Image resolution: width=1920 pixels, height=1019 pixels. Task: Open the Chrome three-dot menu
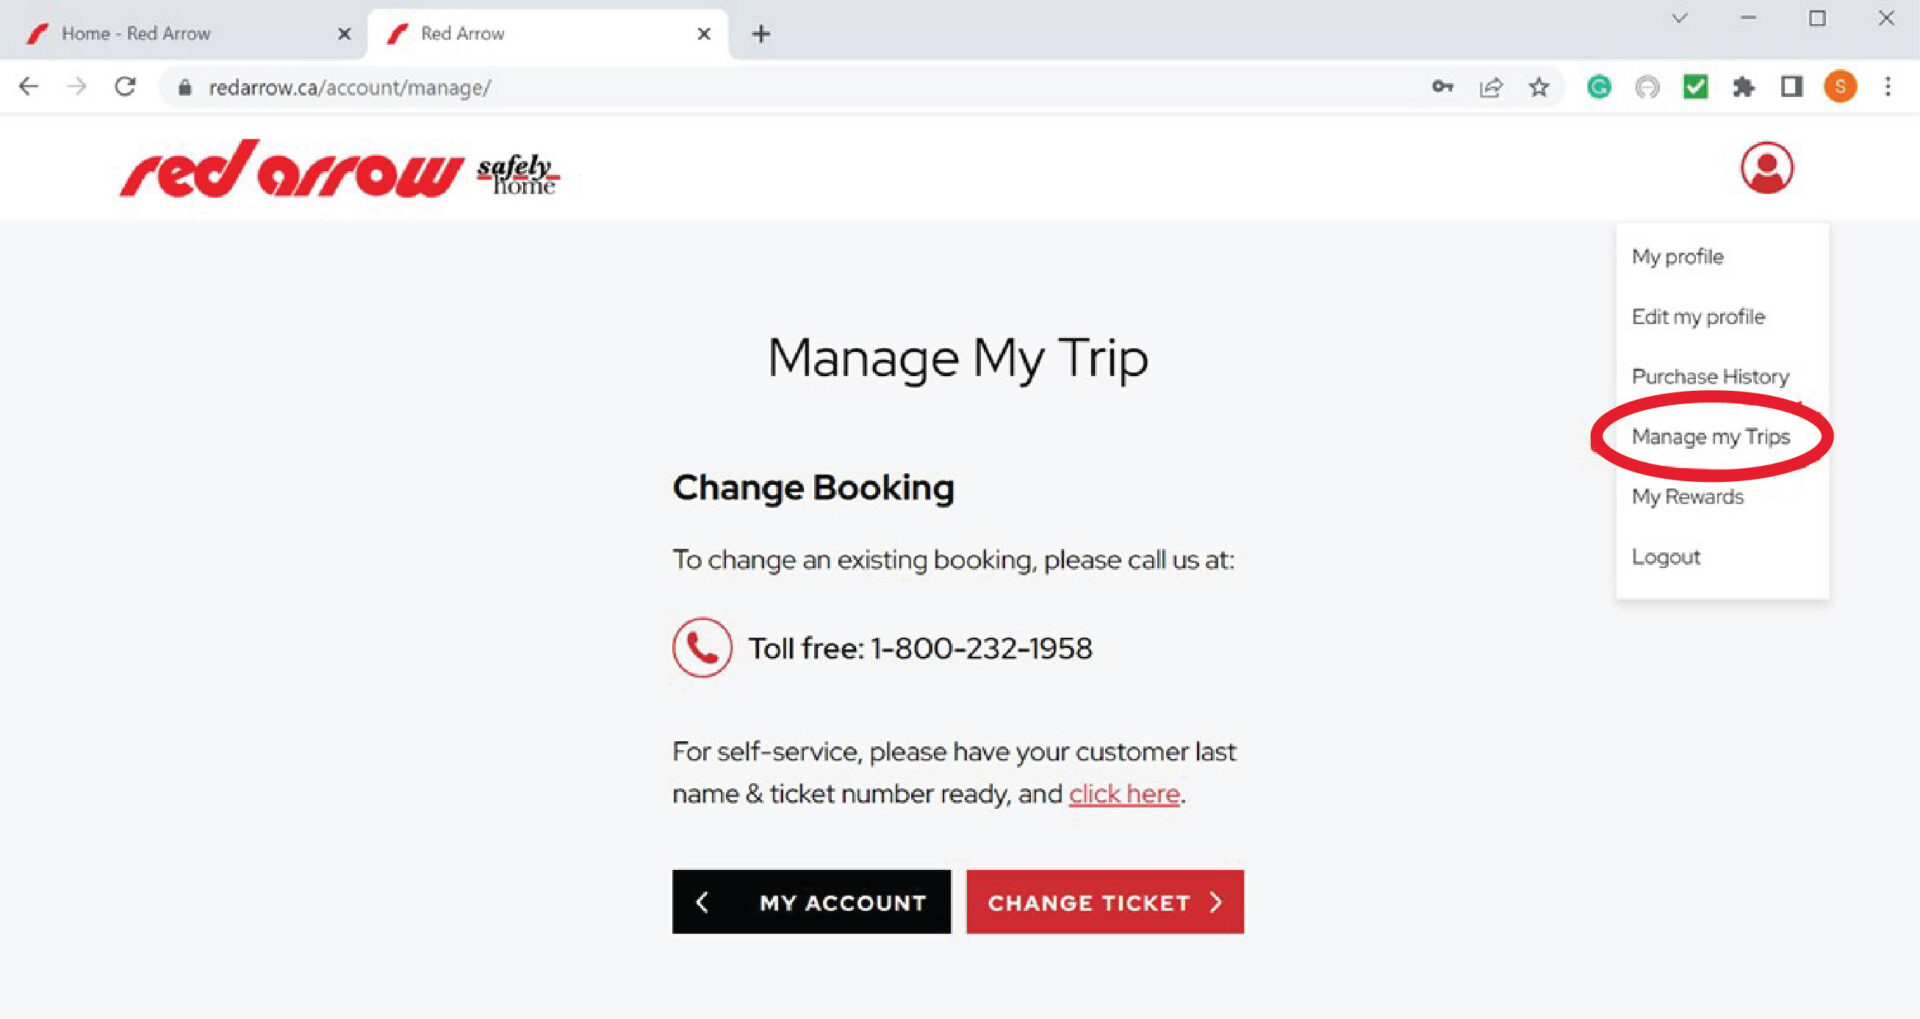click(1889, 87)
